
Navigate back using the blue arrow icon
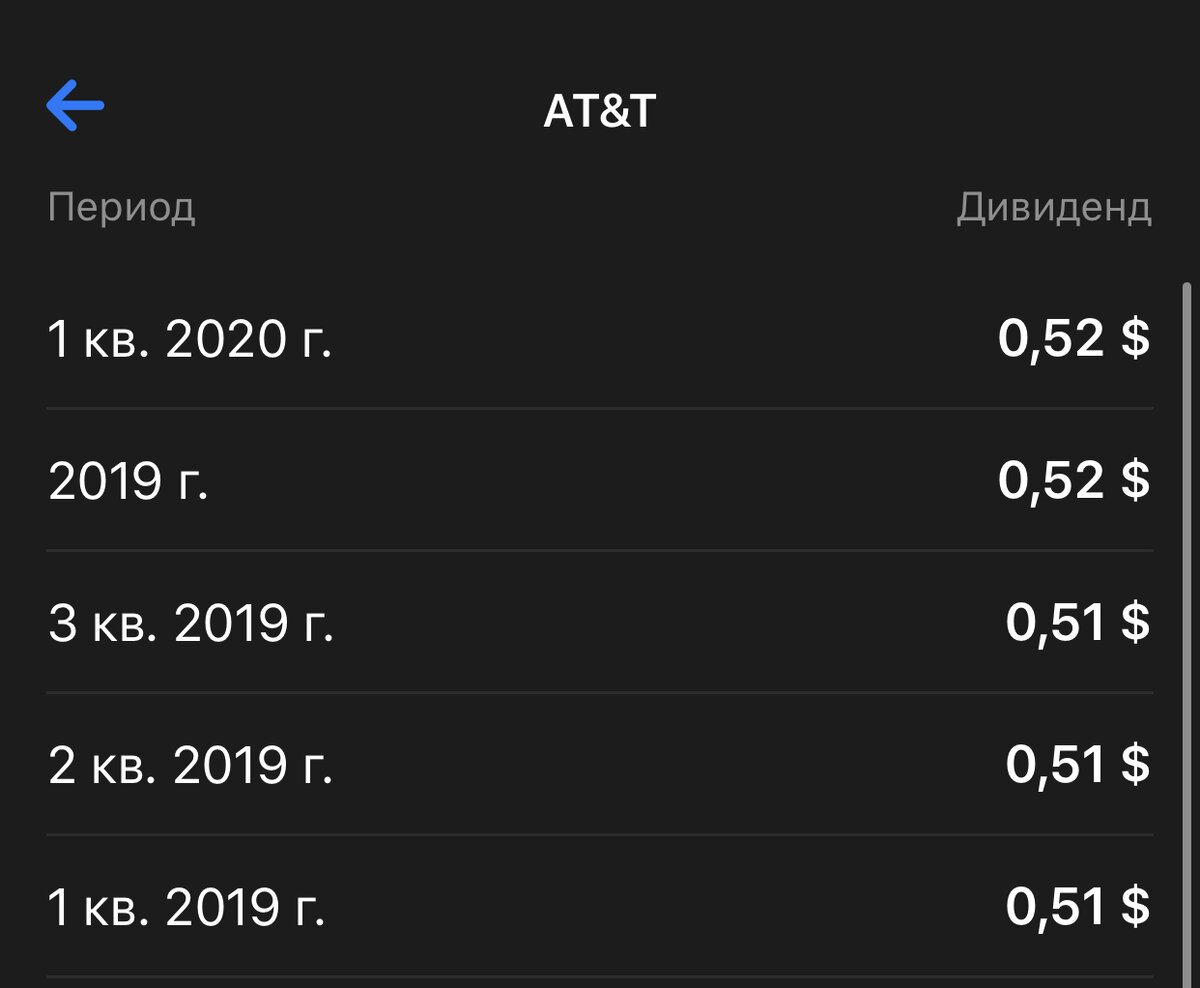[74, 106]
